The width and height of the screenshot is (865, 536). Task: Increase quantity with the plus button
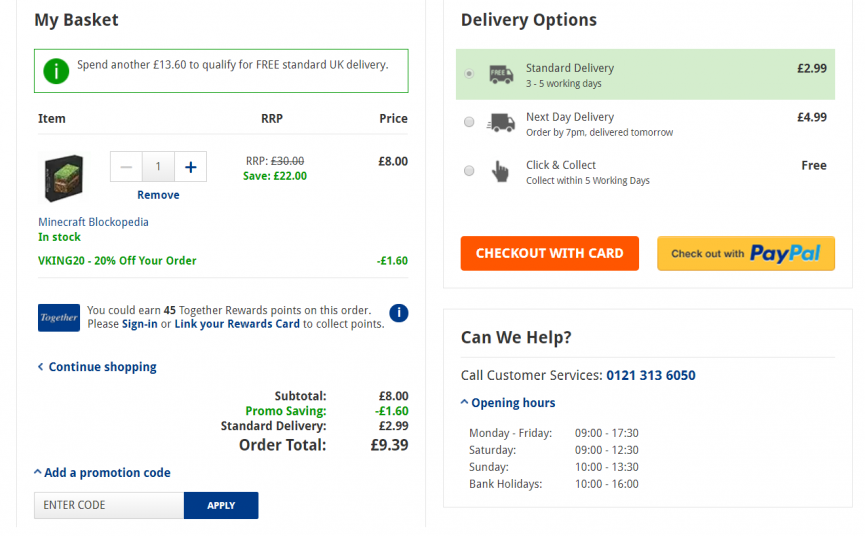[x=190, y=167]
